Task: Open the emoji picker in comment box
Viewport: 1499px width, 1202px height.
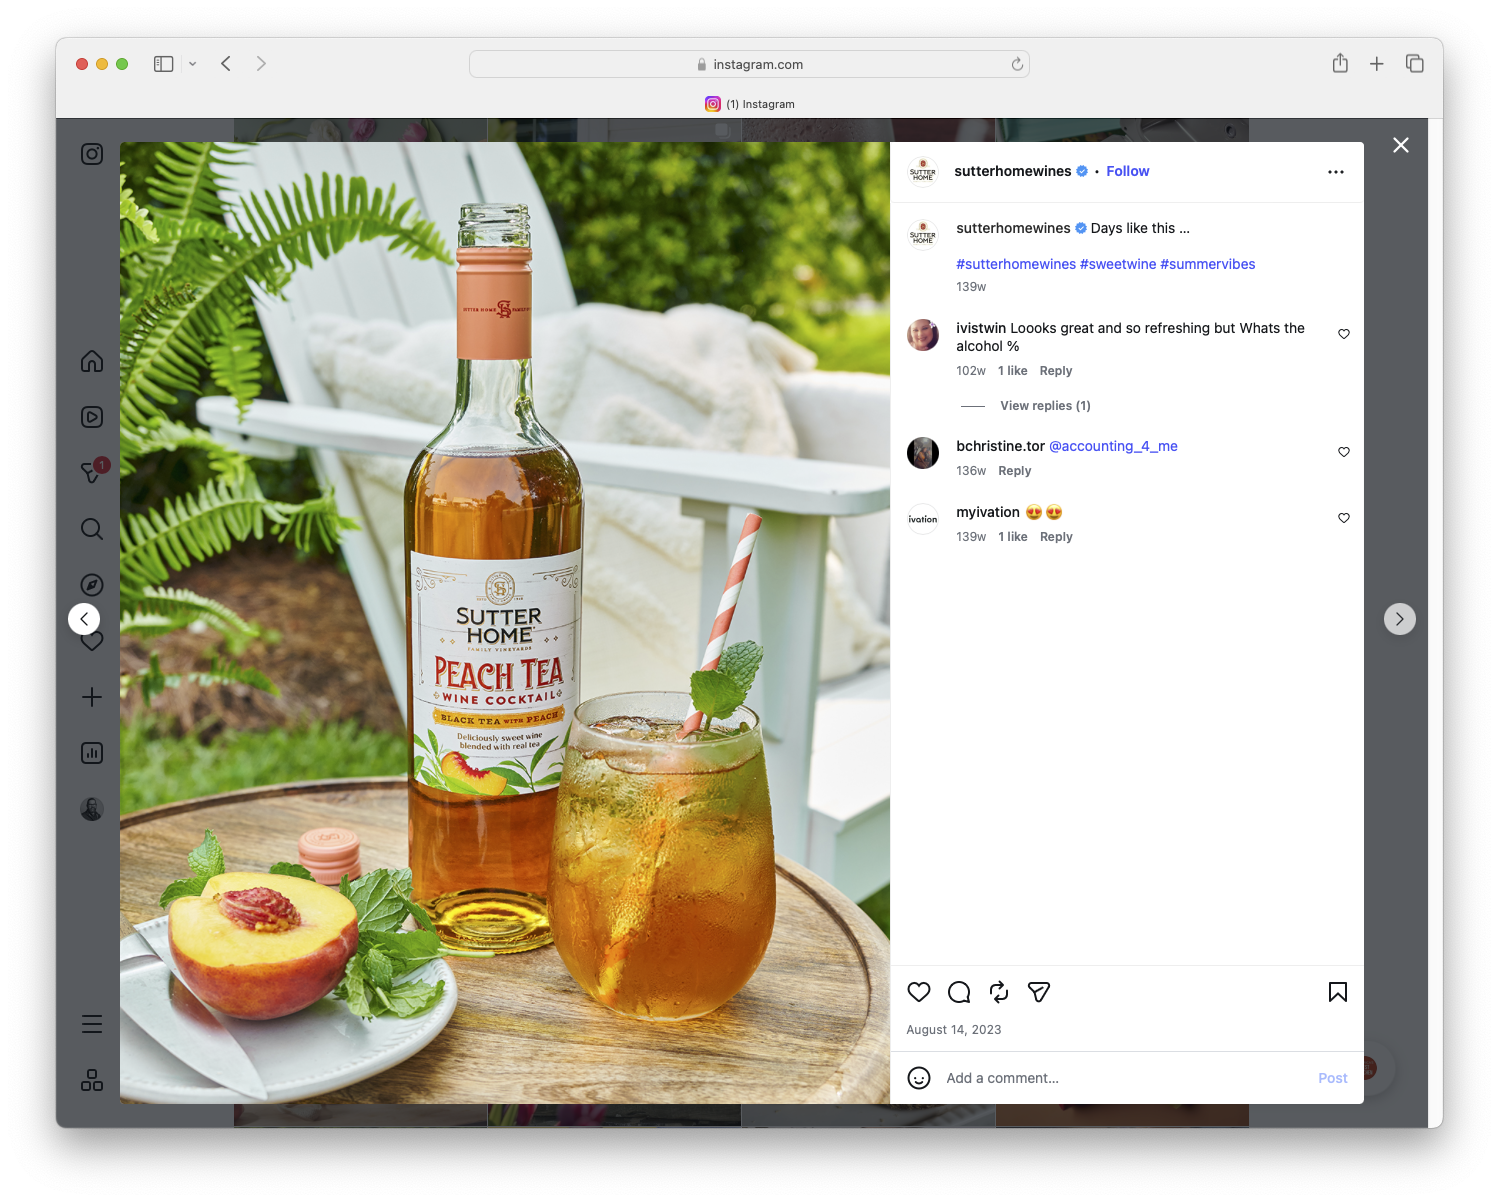Action: (x=919, y=1078)
